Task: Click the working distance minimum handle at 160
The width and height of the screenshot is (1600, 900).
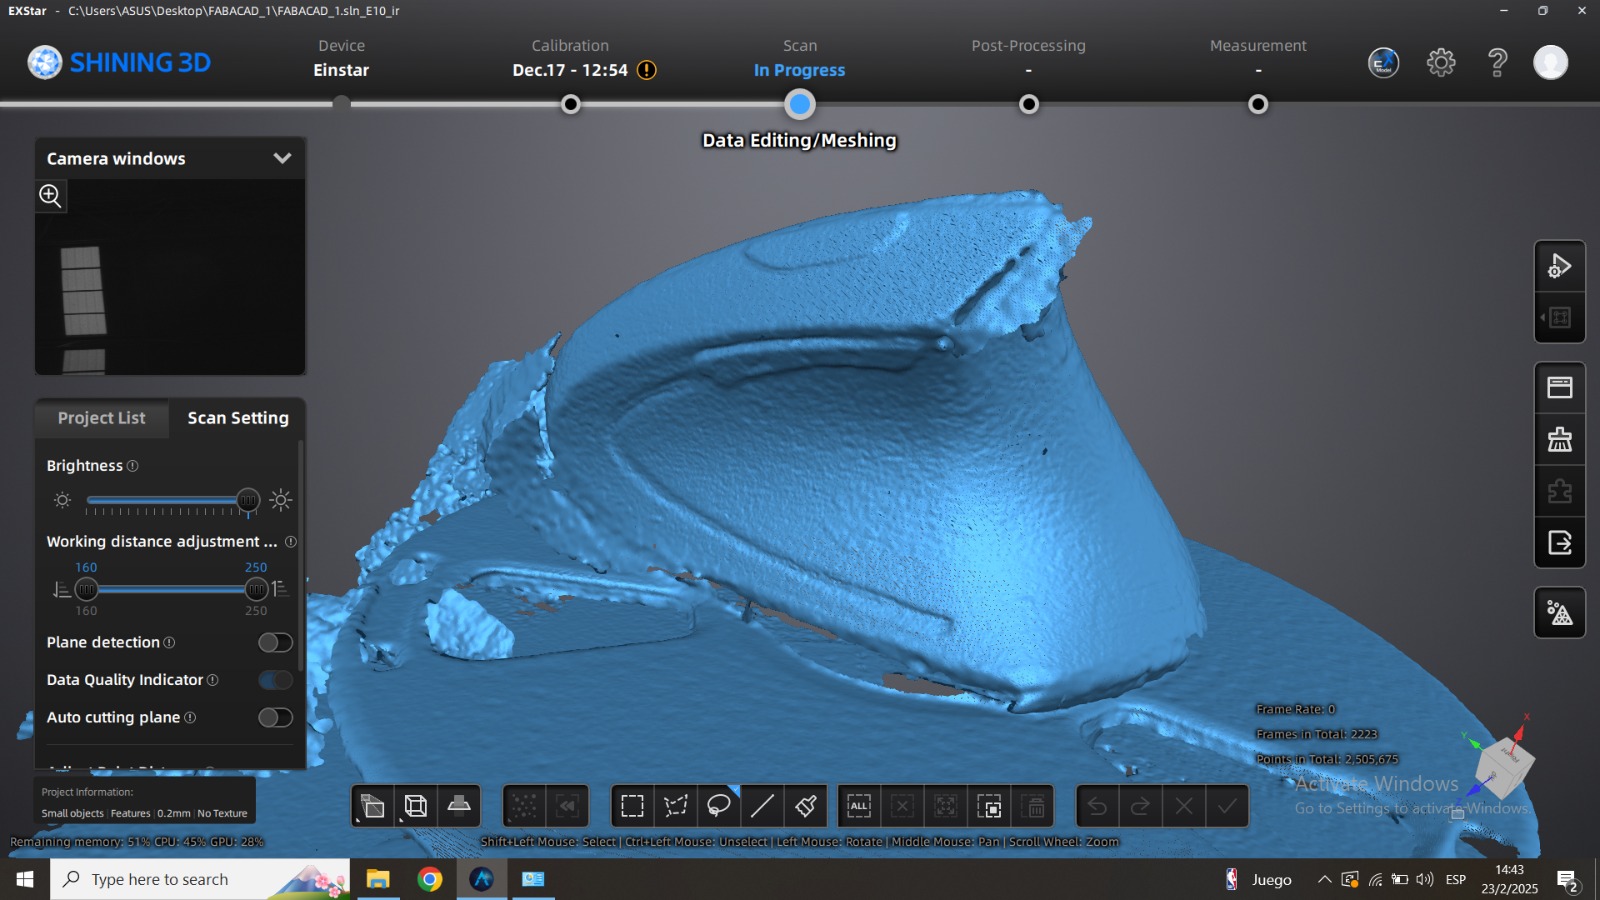Action: point(87,589)
